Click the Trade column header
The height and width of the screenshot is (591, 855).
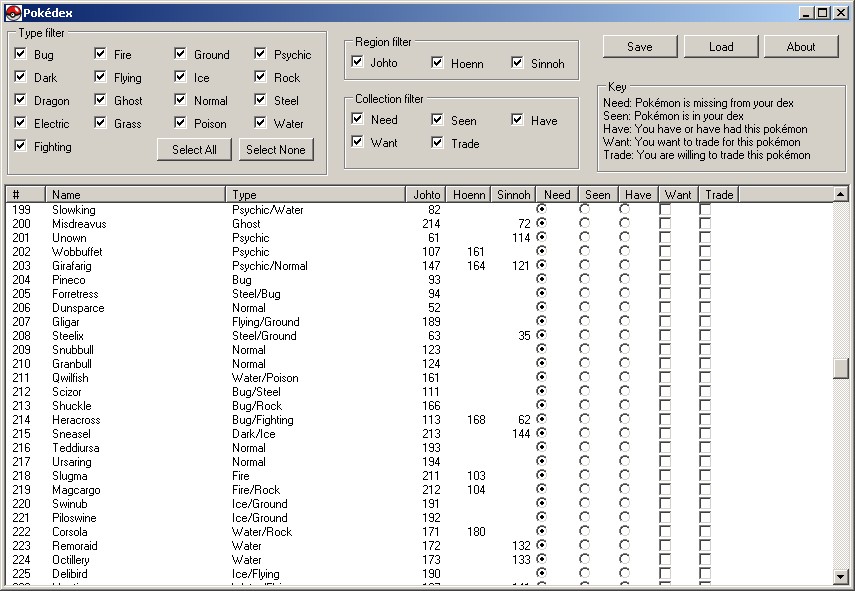point(719,195)
